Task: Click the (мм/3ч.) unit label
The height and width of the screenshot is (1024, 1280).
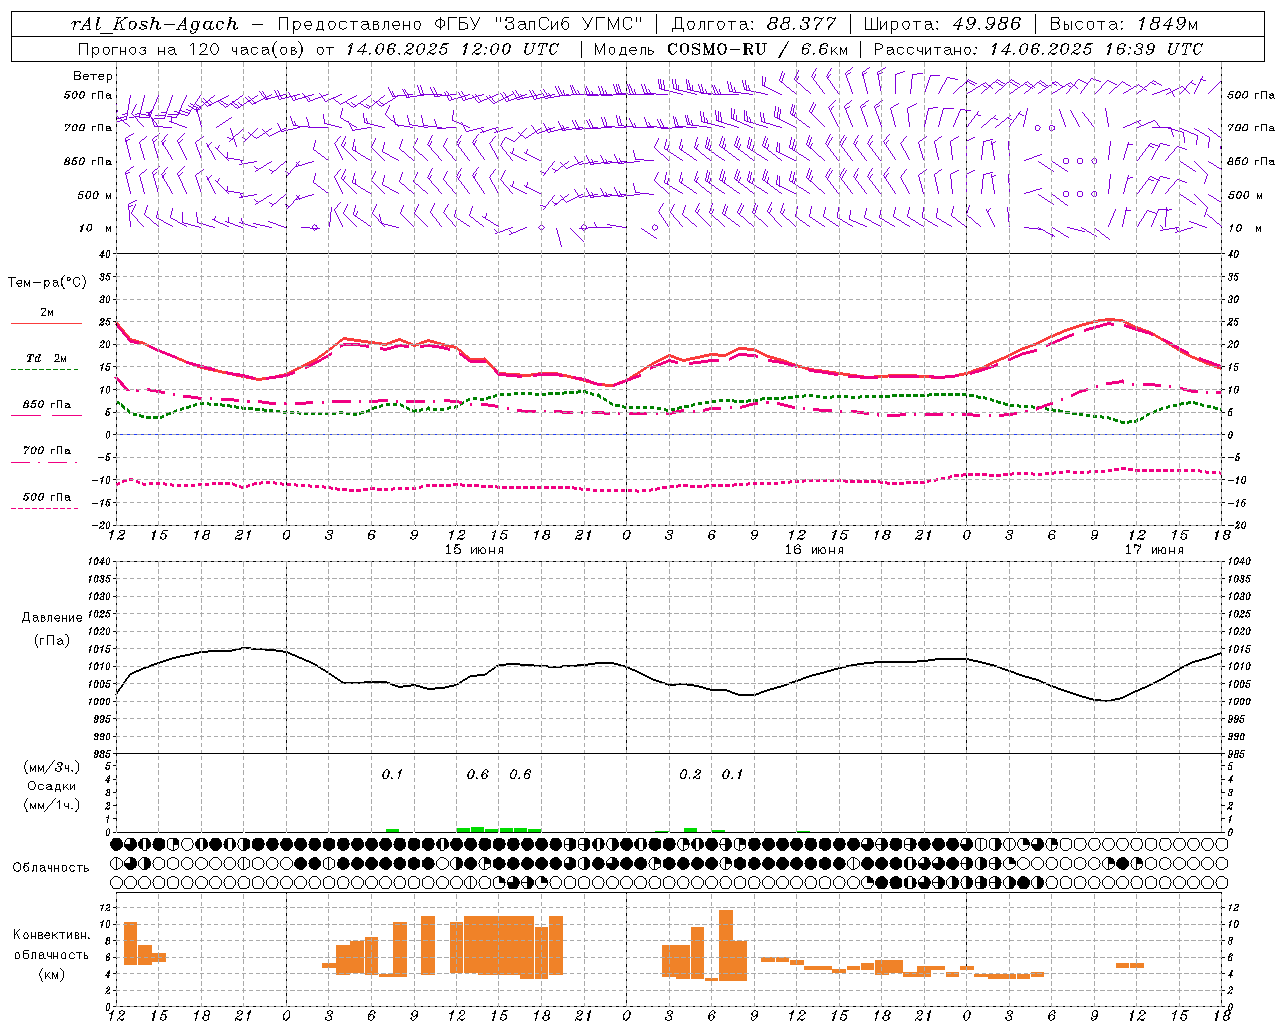Action: 50,767
